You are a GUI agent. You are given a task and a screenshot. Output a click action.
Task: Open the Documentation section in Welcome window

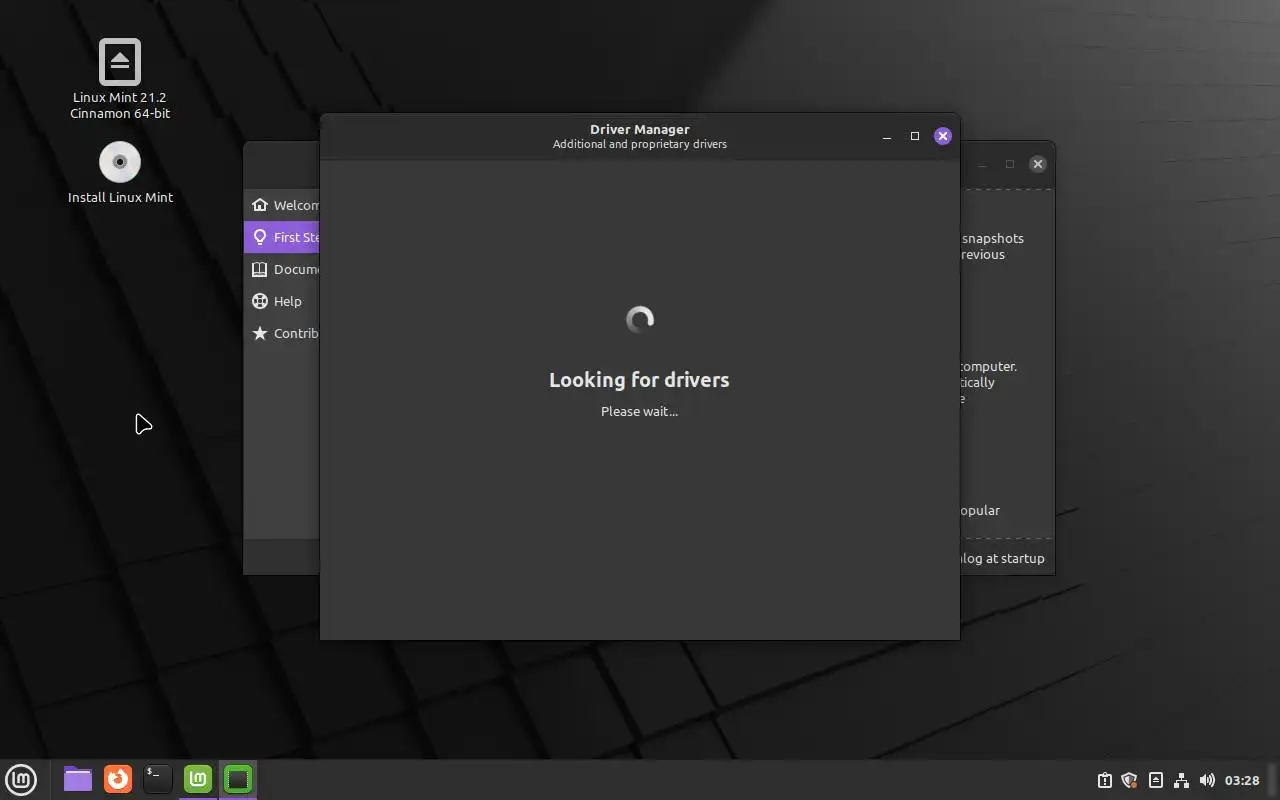[x=282, y=269]
